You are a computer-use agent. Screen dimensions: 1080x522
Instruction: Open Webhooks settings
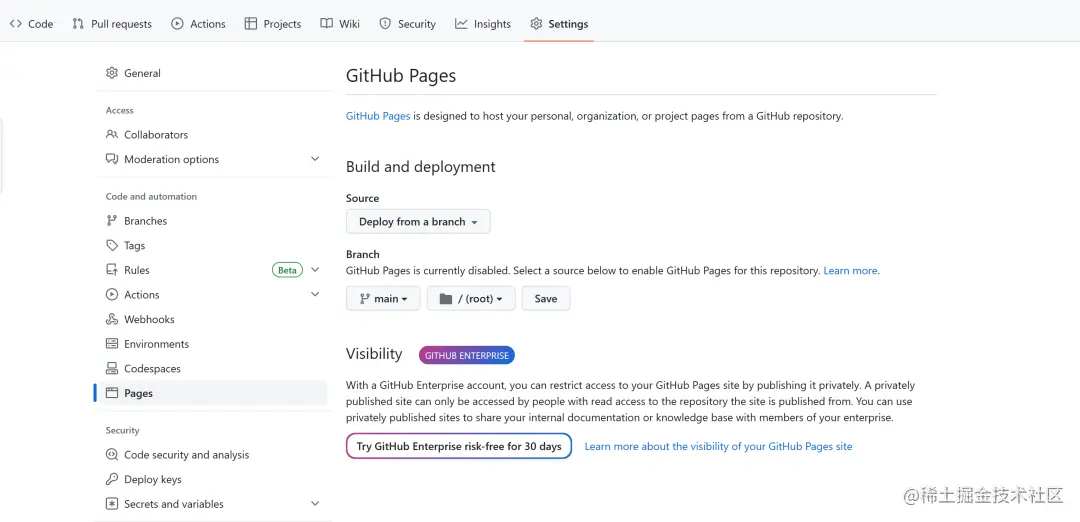[x=214, y=320]
